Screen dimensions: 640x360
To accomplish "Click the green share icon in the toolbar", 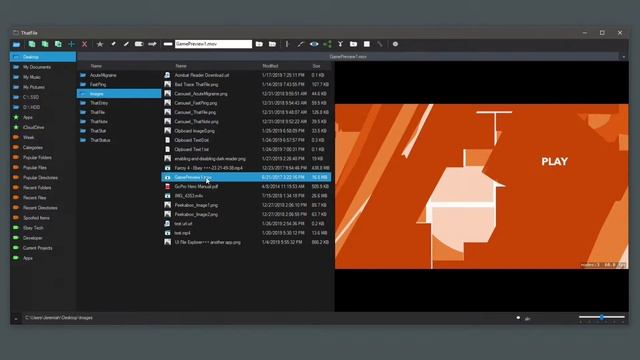I will point(327,44).
